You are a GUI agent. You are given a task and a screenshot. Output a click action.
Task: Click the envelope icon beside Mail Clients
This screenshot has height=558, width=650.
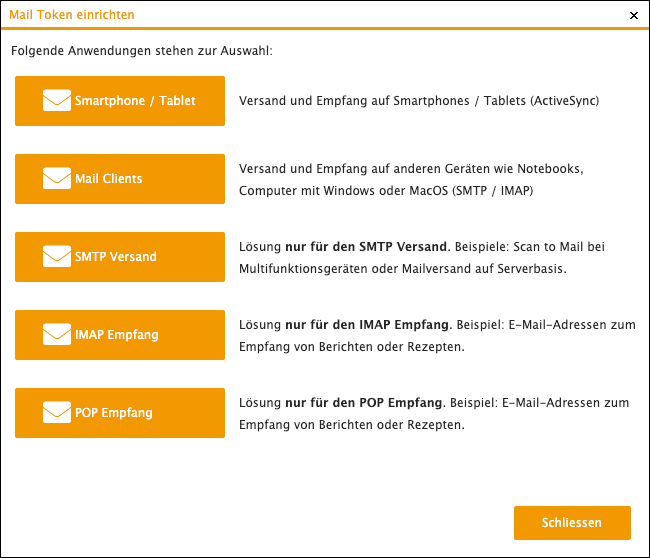(x=57, y=178)
